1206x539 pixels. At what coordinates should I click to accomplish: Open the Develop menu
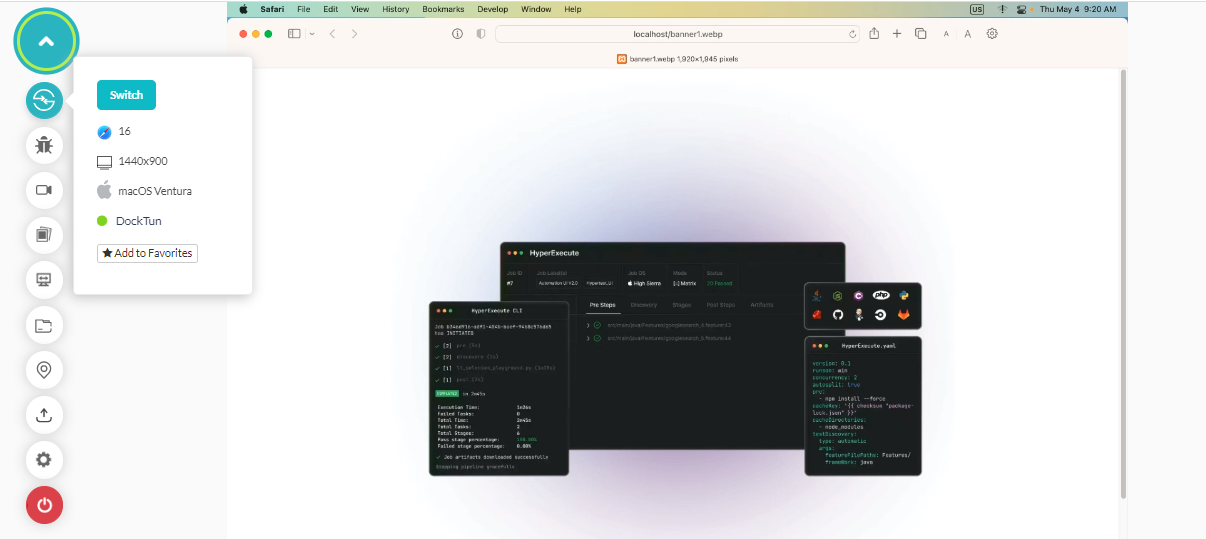[x=492, y=9]
